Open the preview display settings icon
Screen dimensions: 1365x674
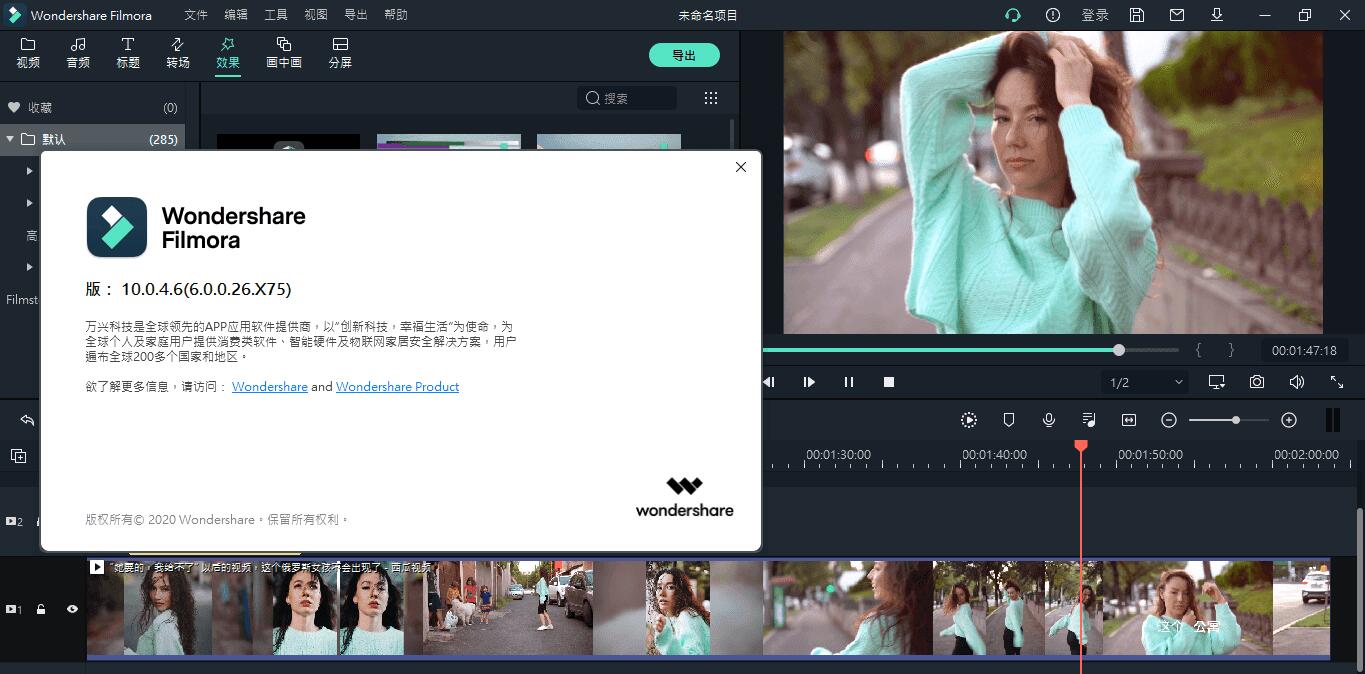pos(1217,382)
